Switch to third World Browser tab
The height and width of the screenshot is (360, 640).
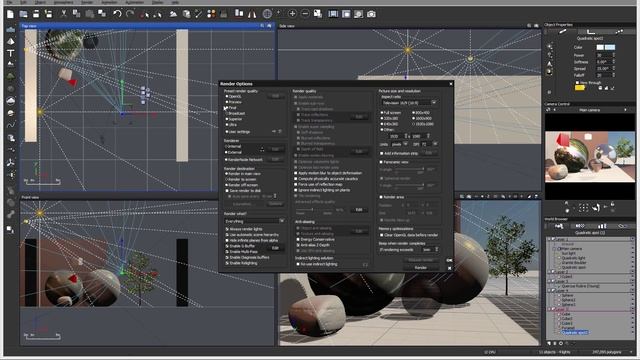(602, 226)
